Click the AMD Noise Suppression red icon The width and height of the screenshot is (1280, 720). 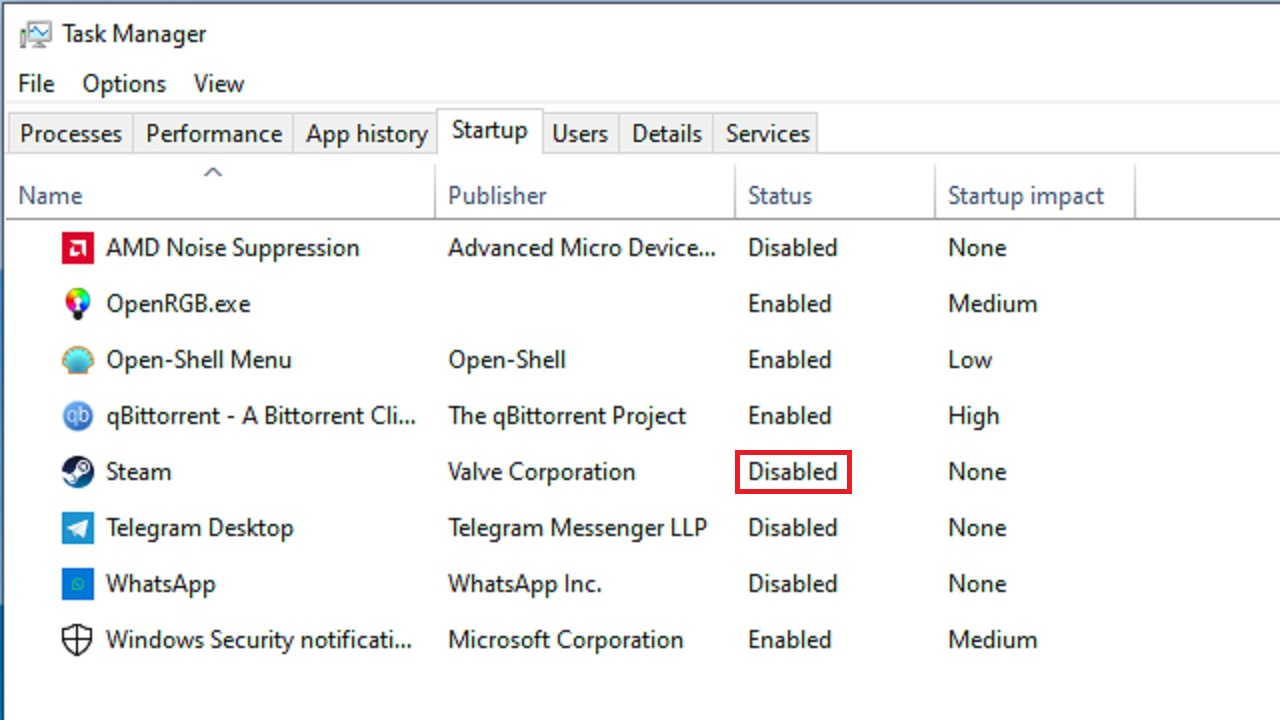pyautogui.click(x=77, y=248)
